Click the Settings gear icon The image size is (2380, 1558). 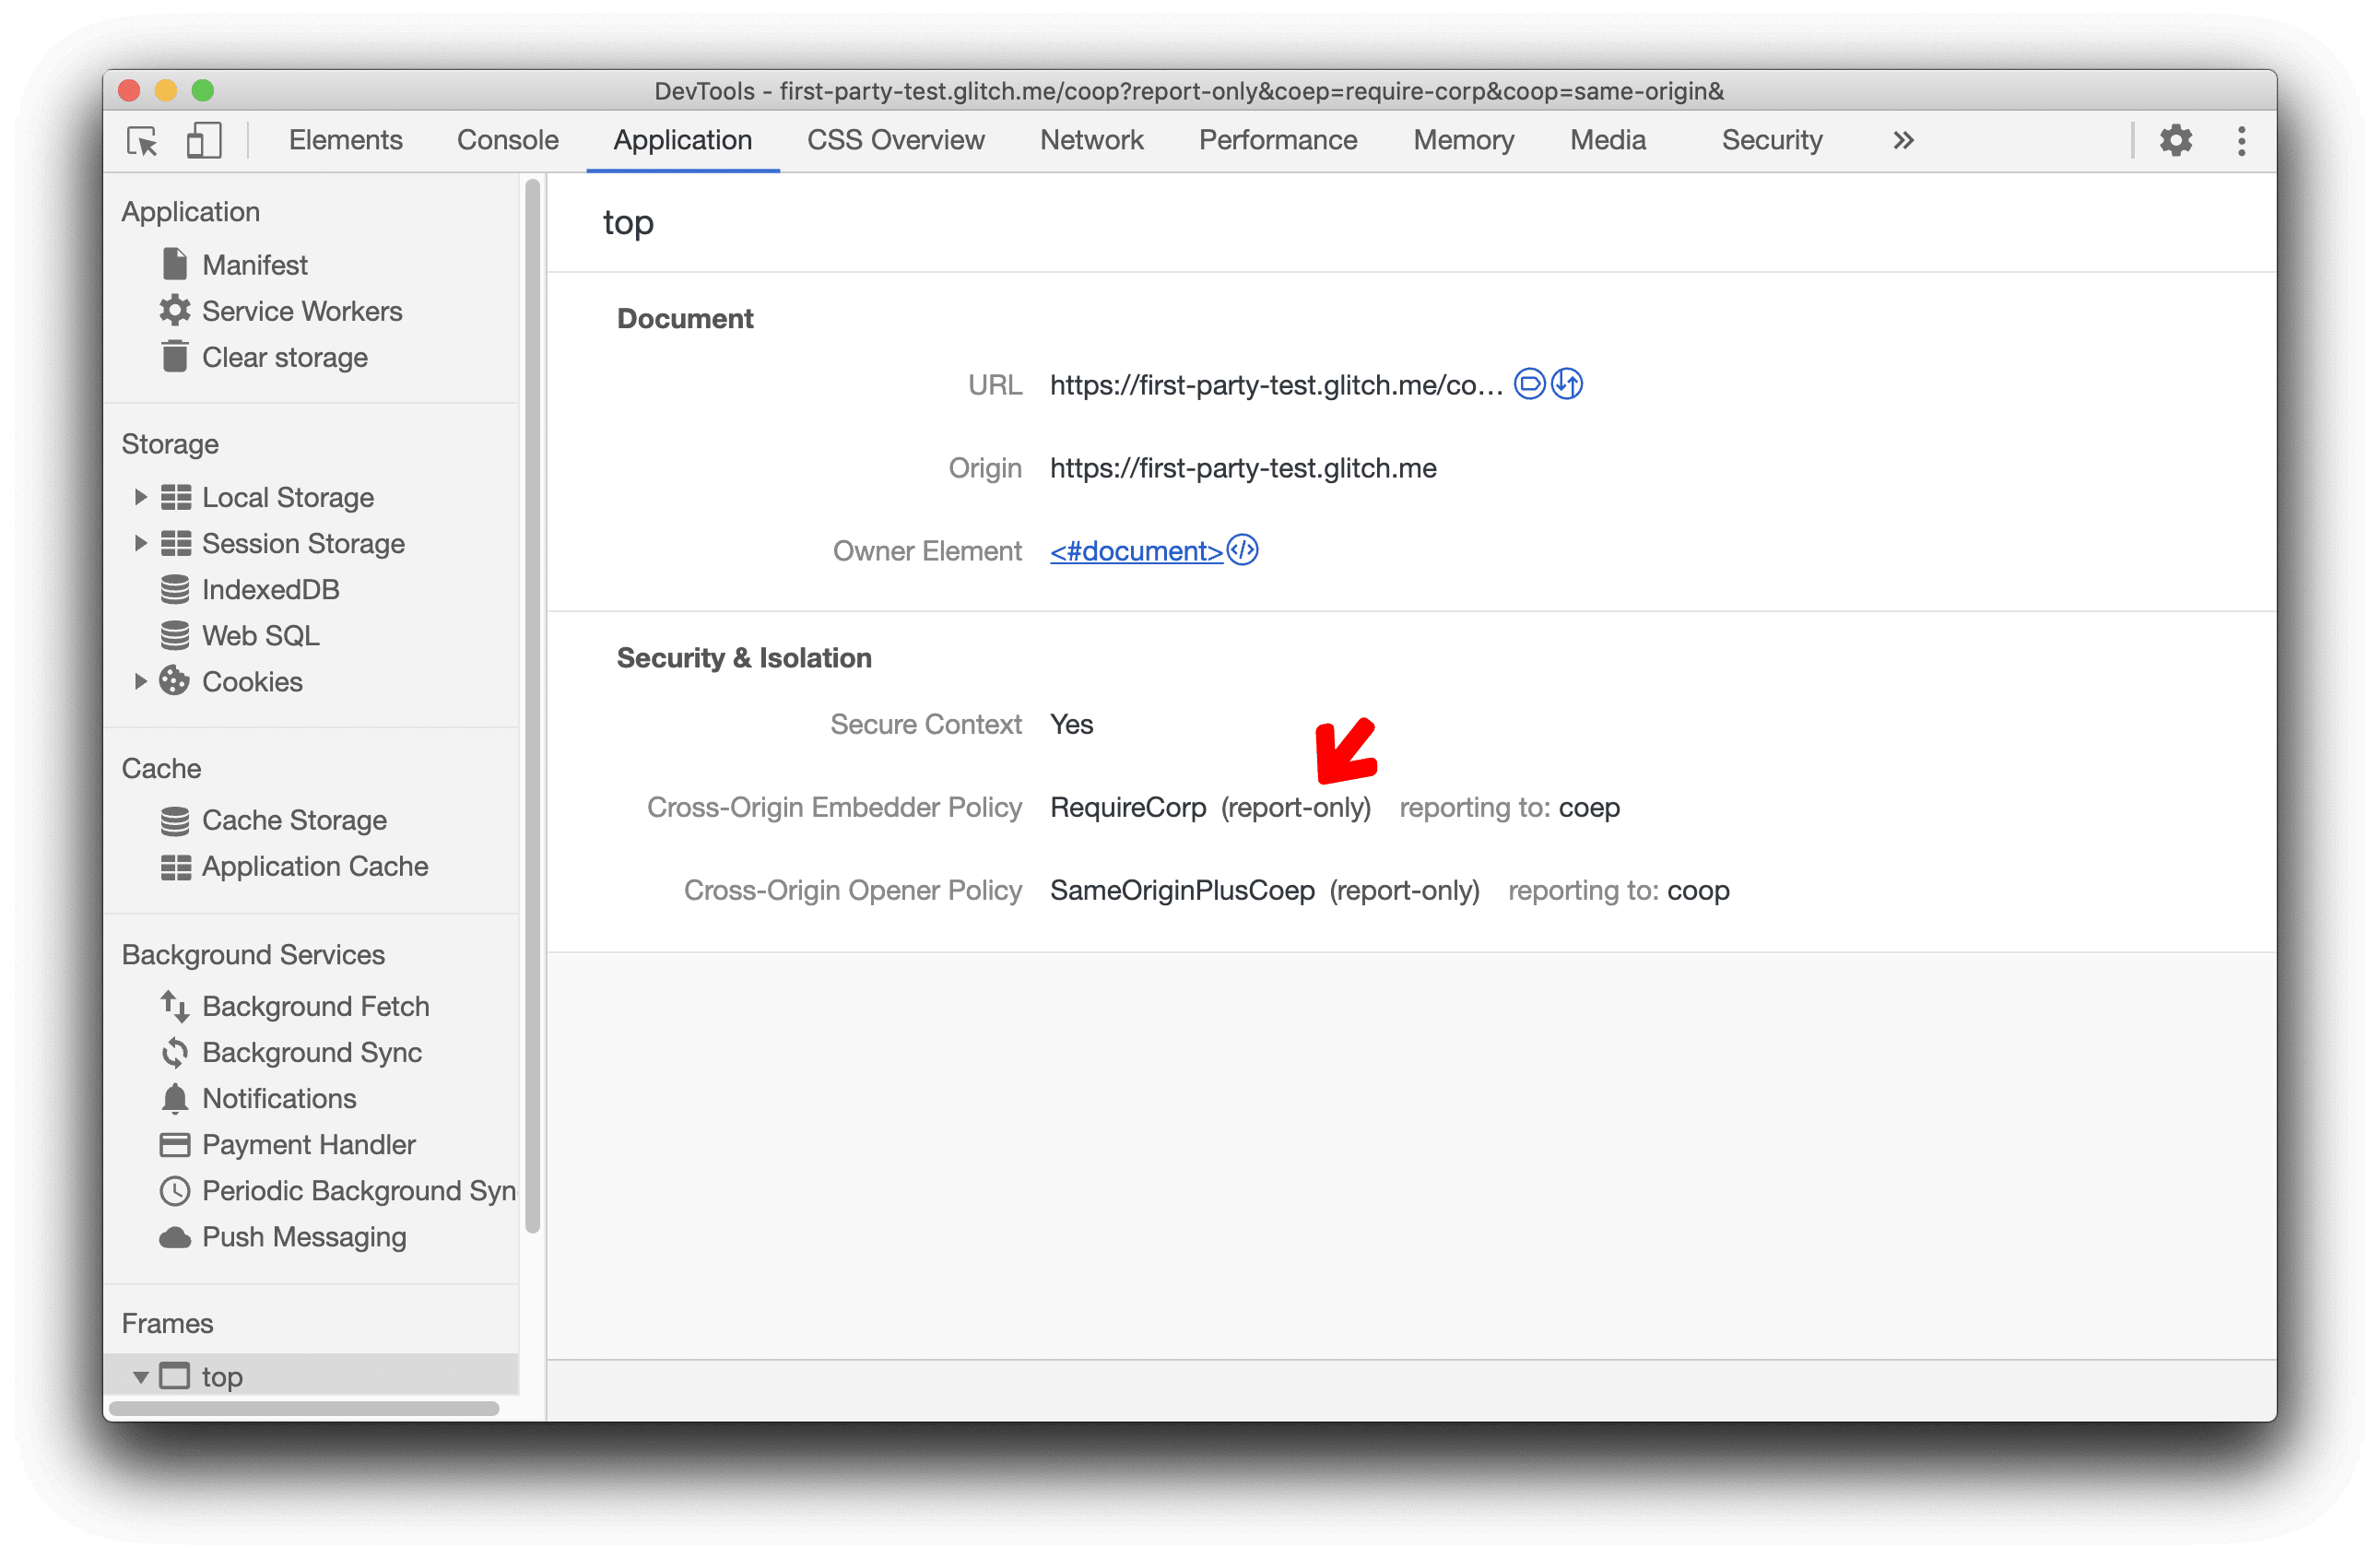click(x=2176, y=141)
